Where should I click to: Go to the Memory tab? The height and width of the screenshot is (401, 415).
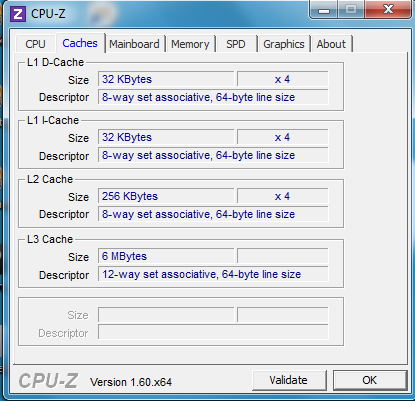[190, 44]
